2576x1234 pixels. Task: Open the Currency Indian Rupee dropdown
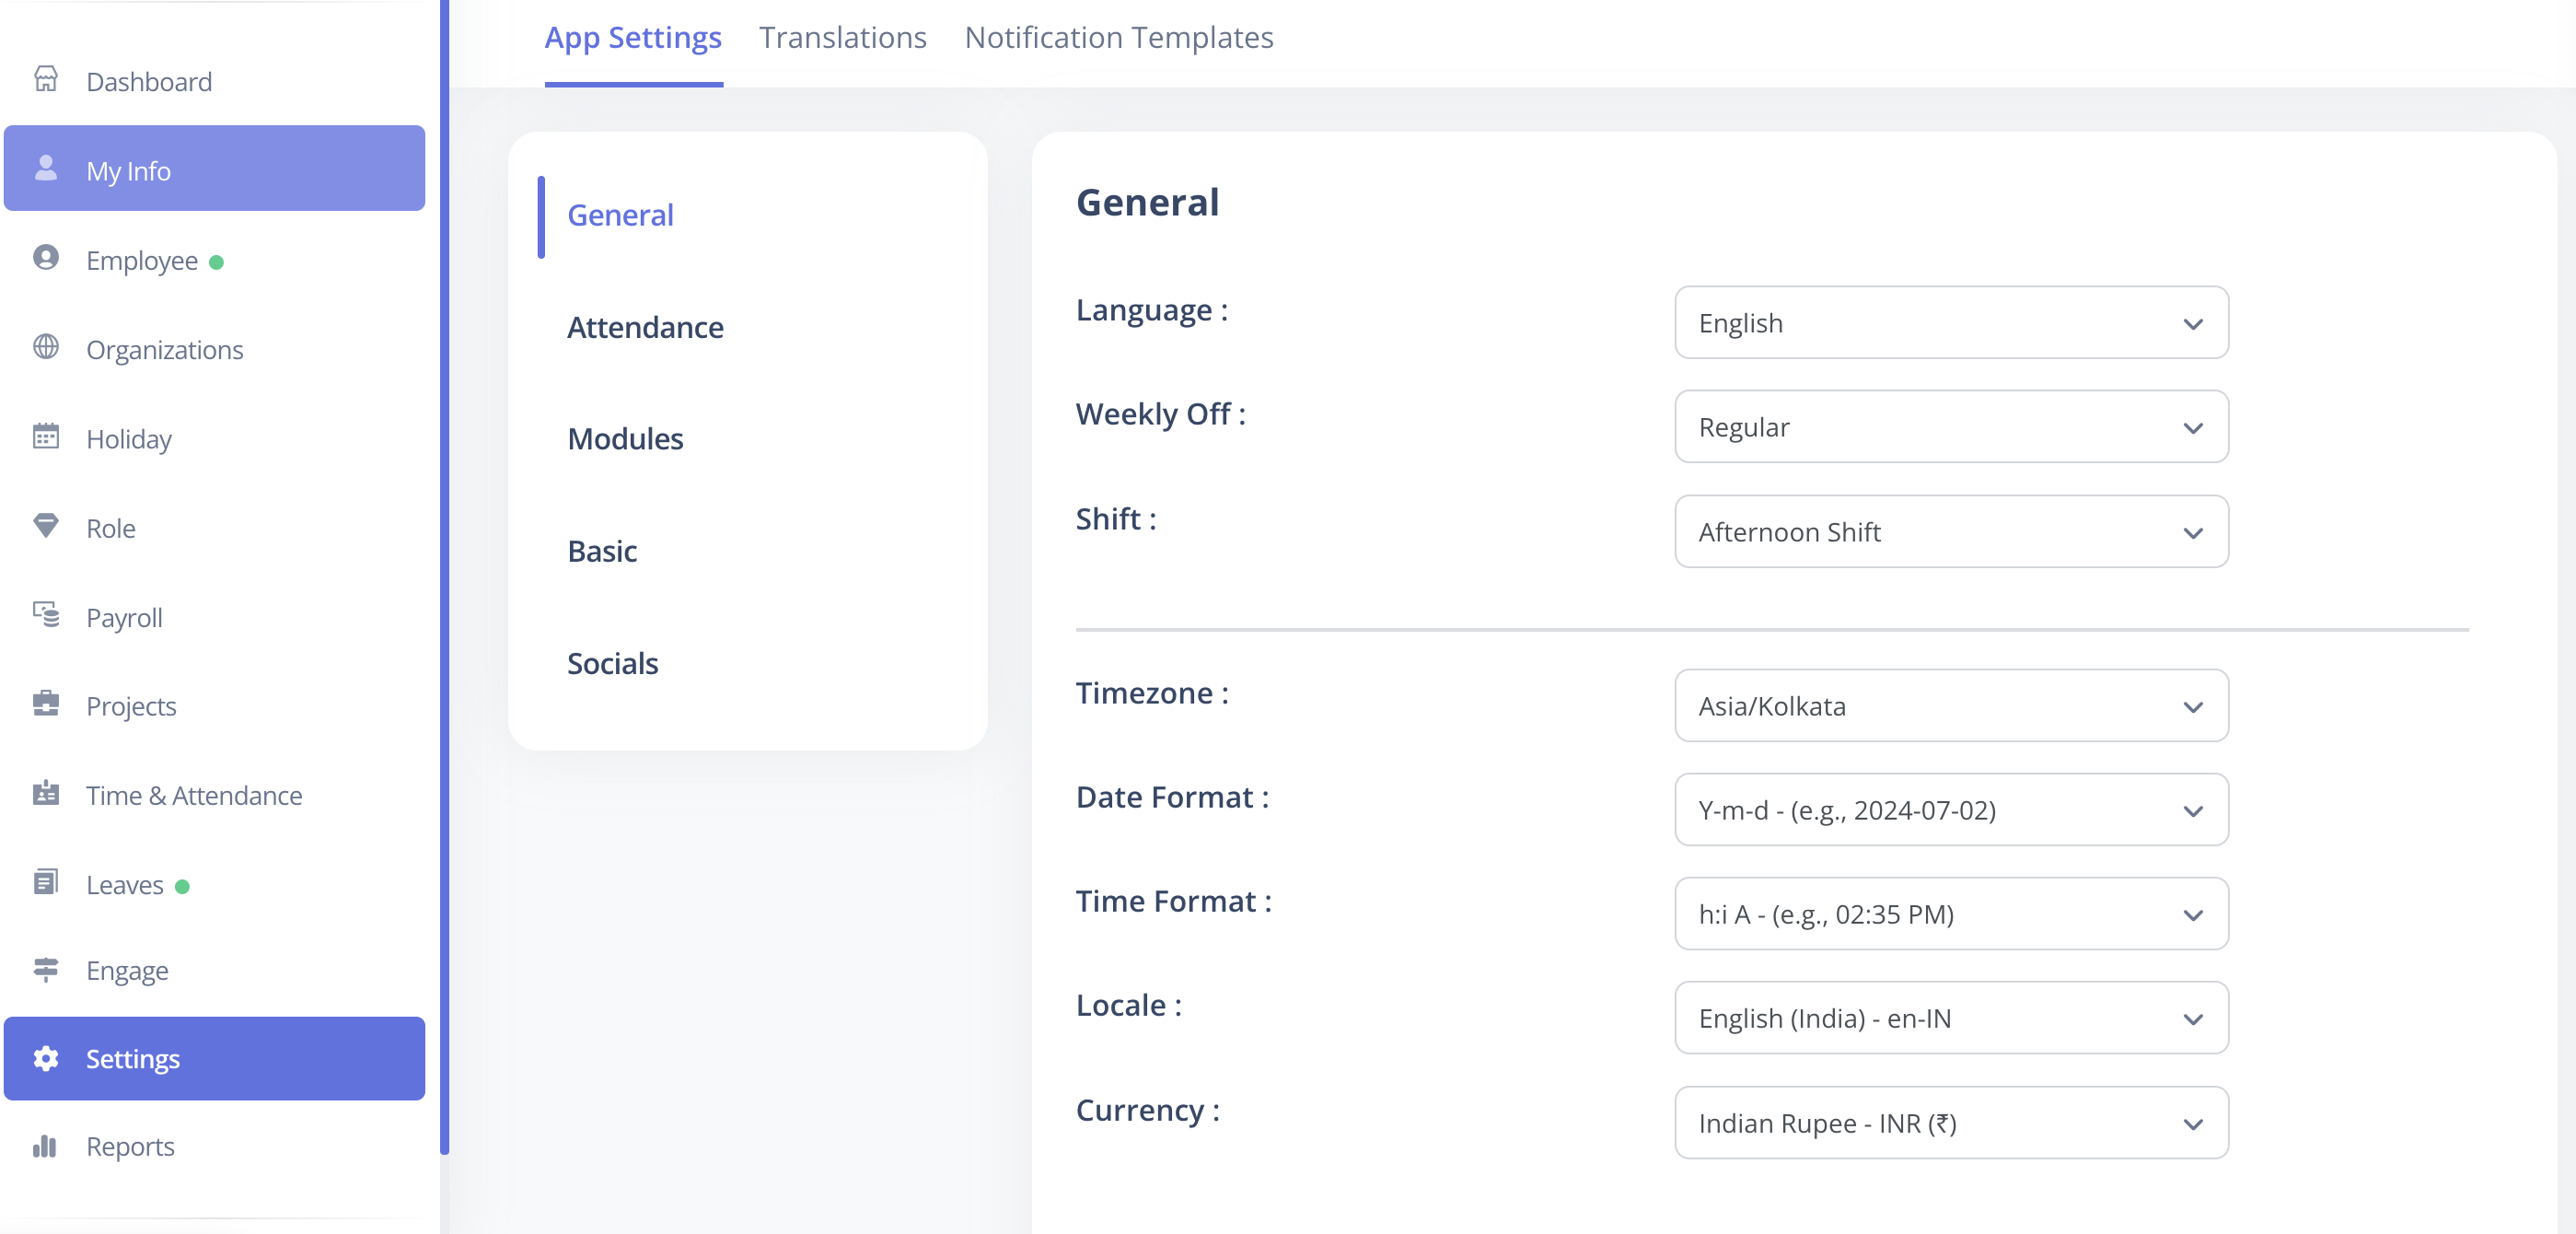1951,1123
